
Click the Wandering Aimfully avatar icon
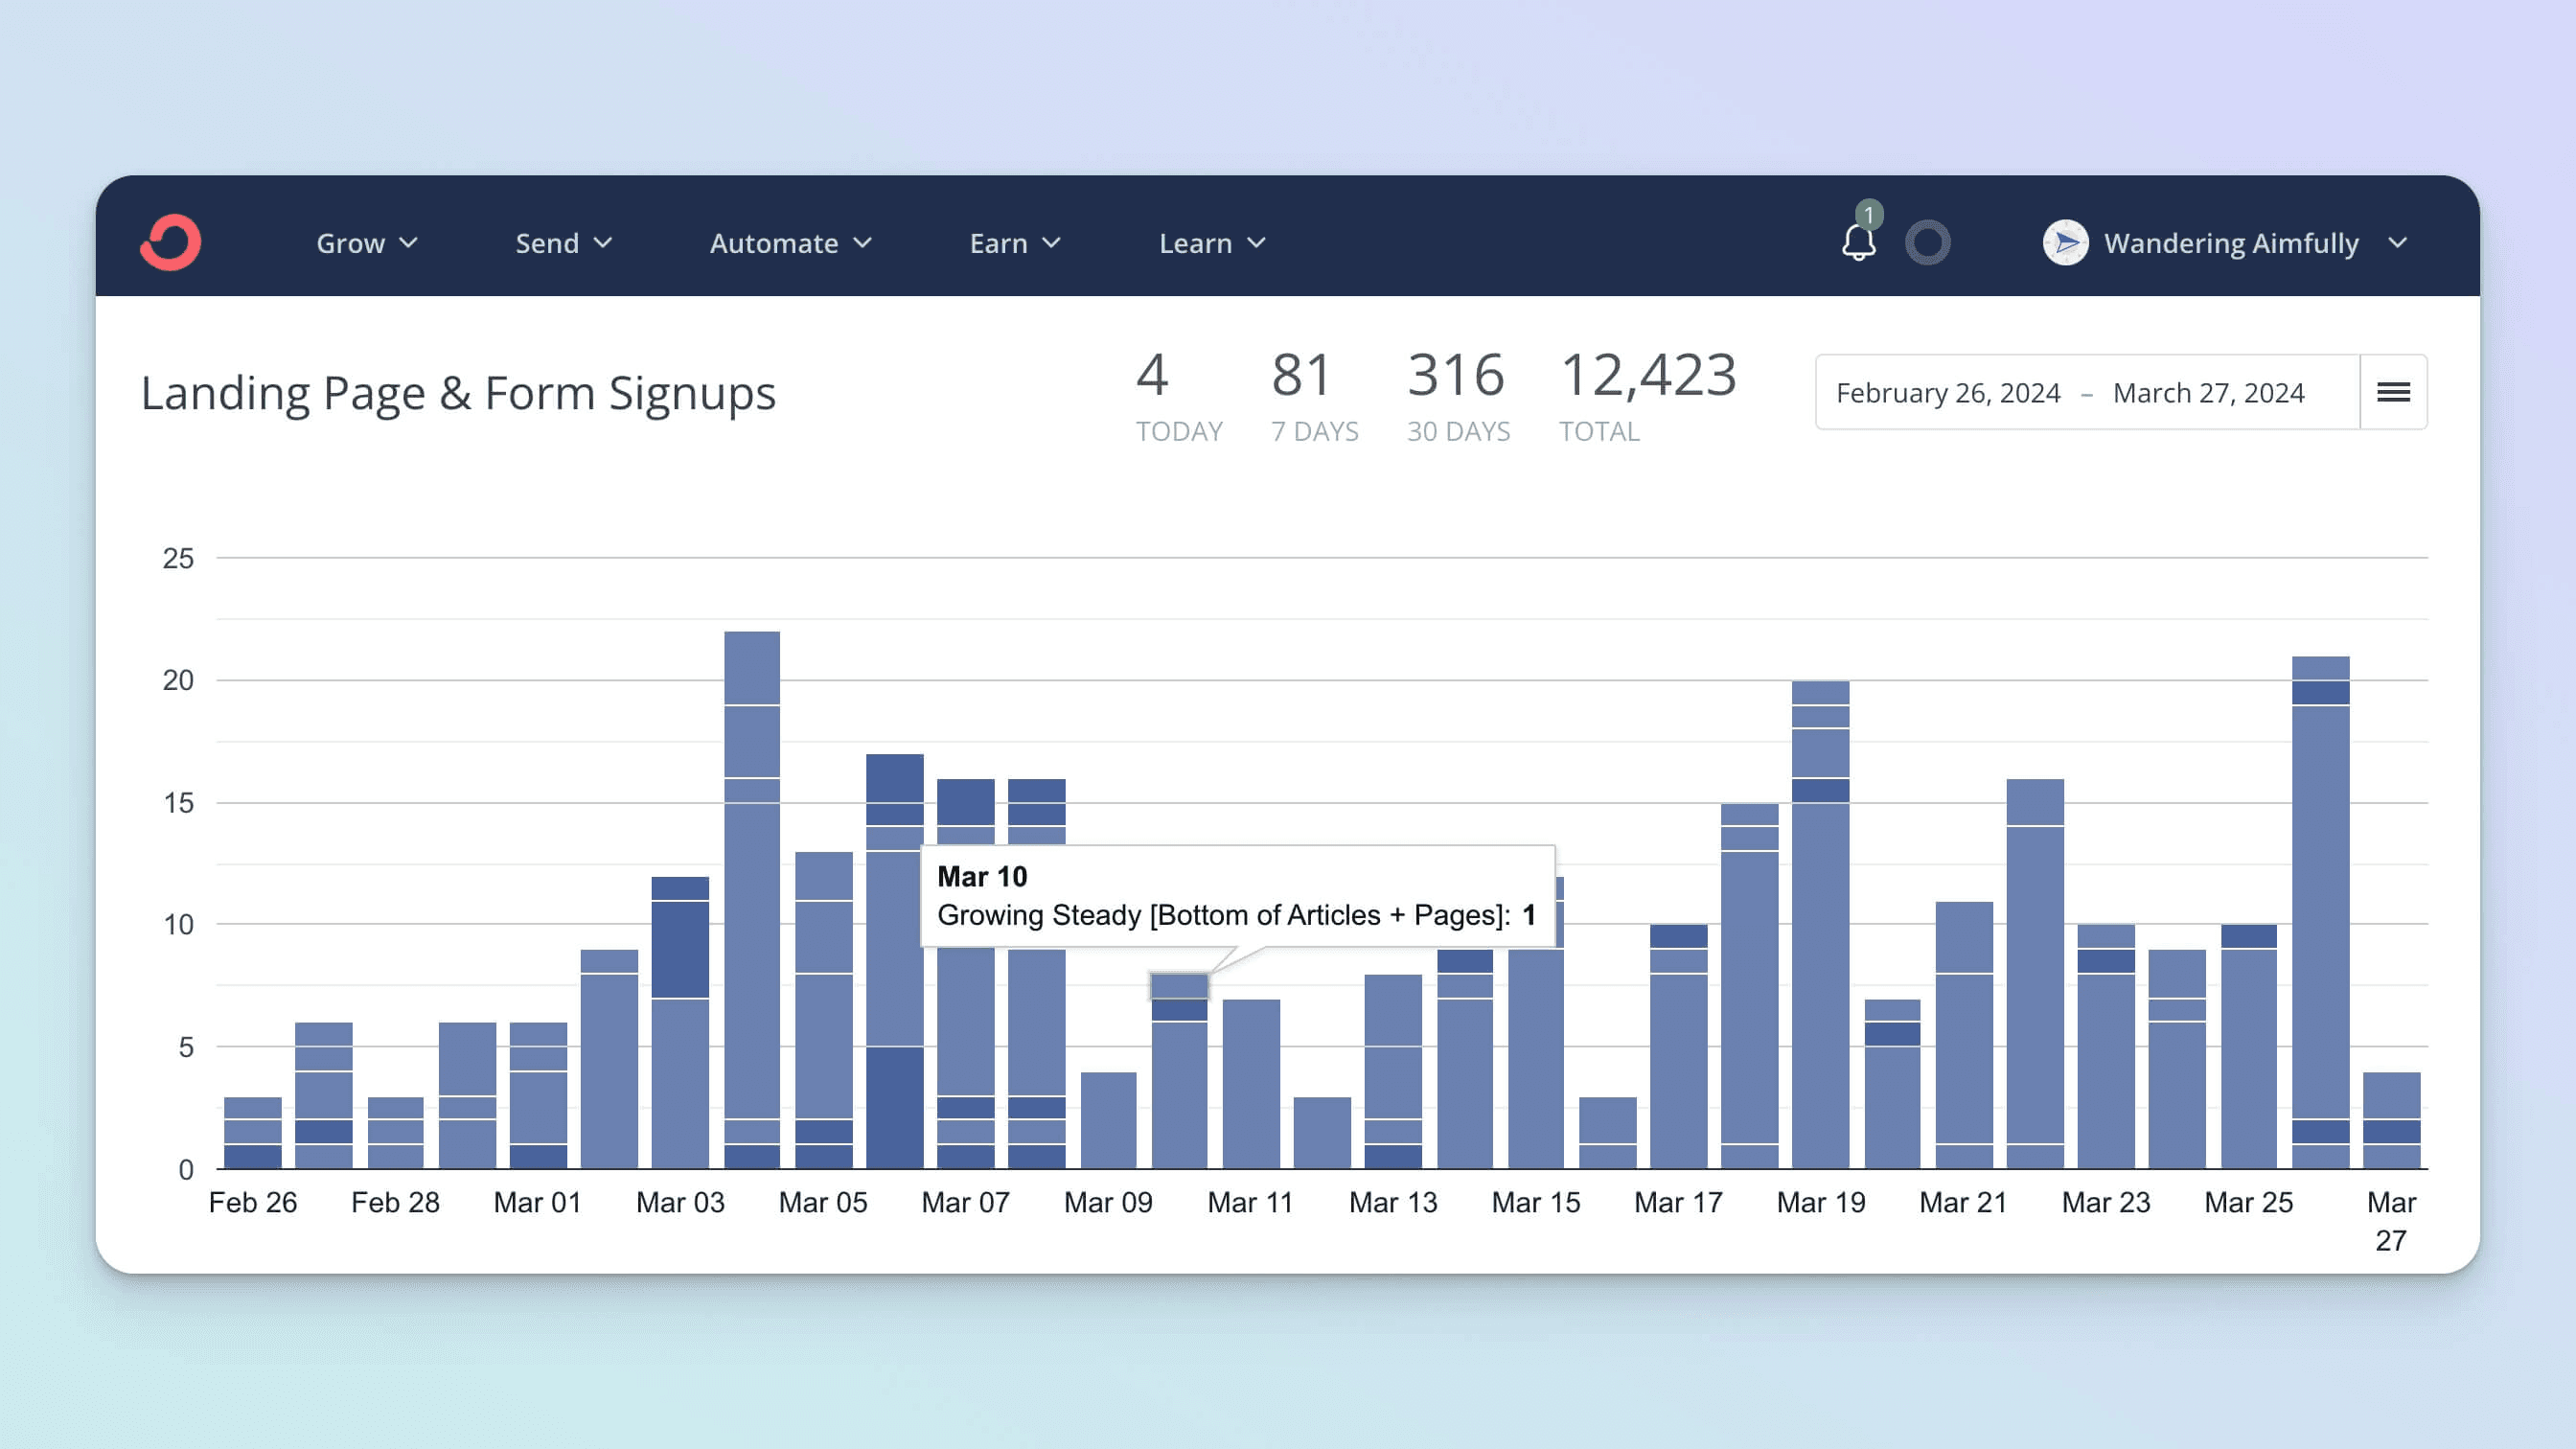(2065, 242)
